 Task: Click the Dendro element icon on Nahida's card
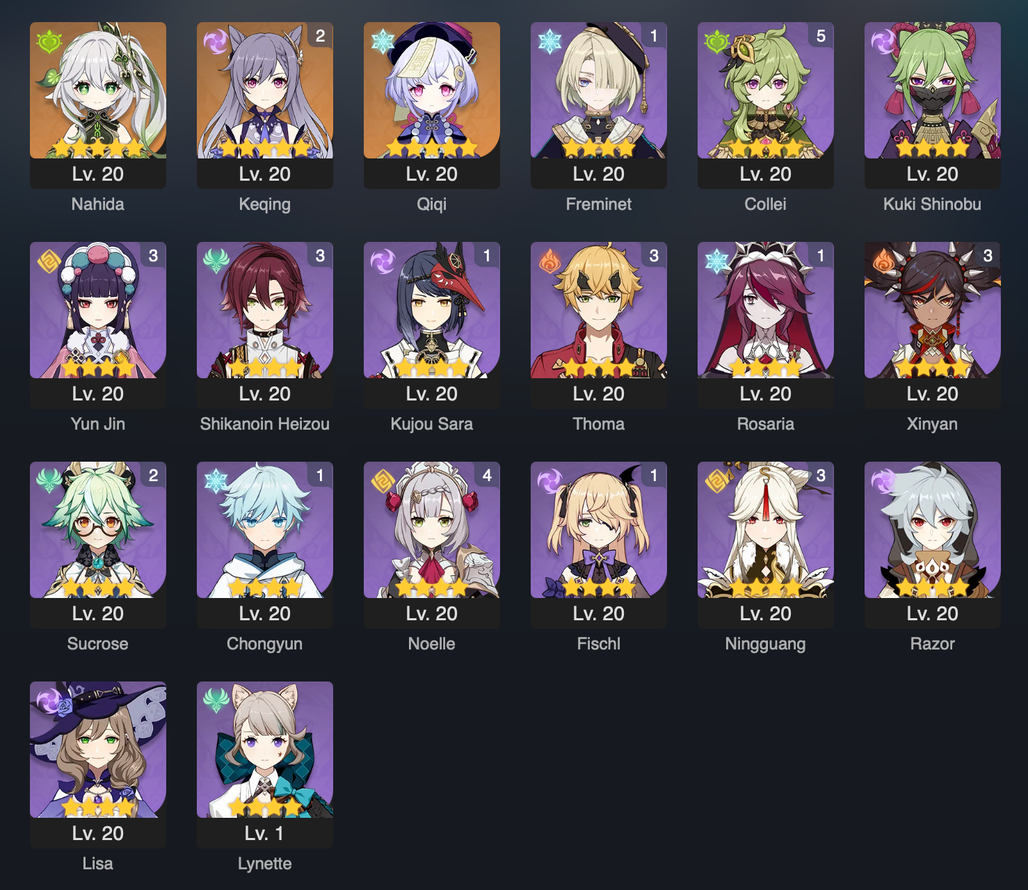click(49, 43)
